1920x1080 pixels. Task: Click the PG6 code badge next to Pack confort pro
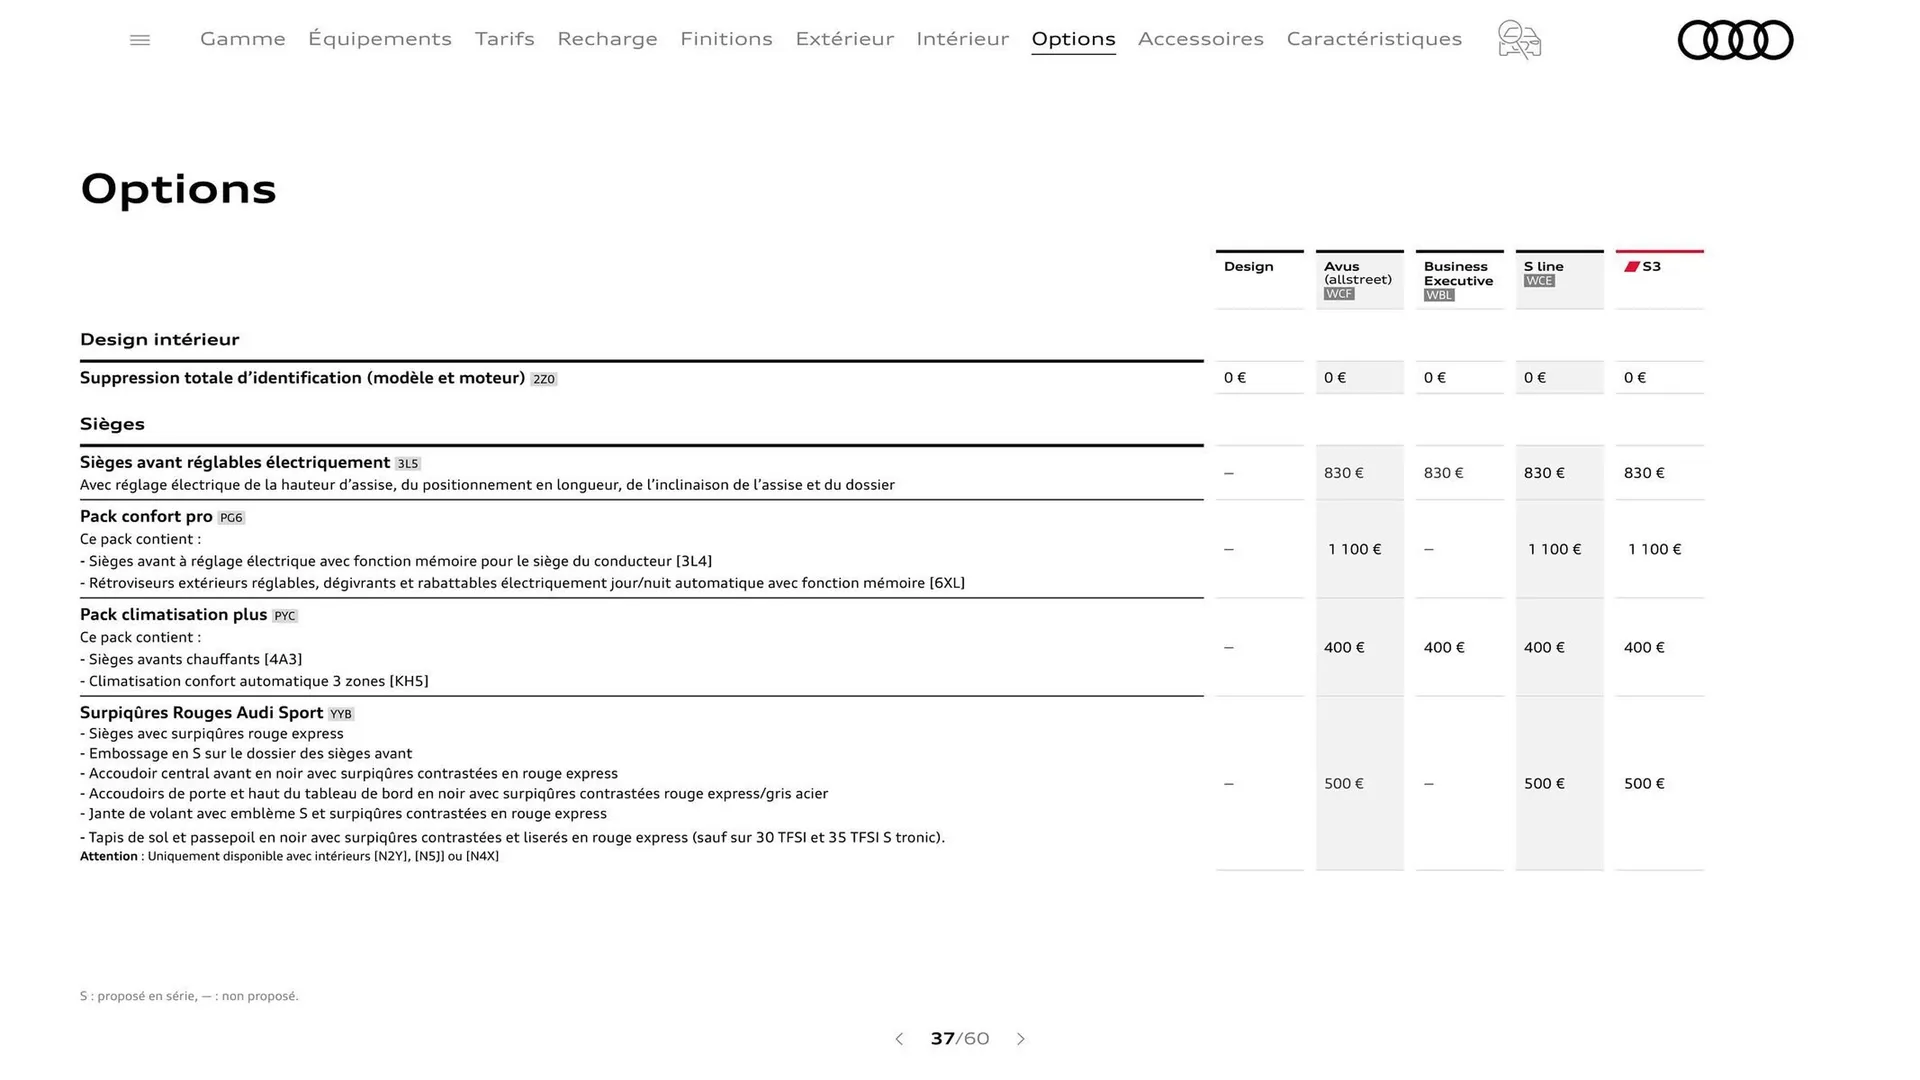(x=231, y=517)
